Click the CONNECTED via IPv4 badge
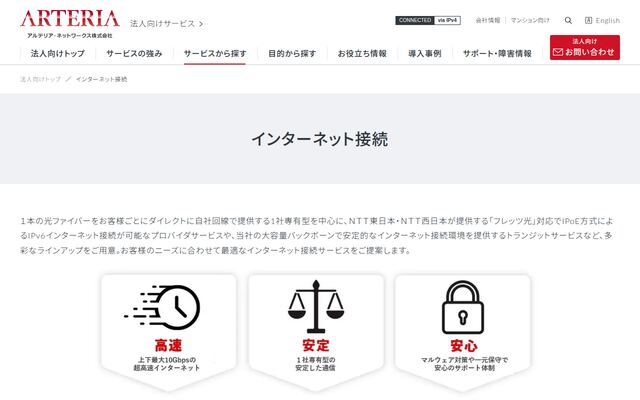The image size is (640, 400). (428, 20)
